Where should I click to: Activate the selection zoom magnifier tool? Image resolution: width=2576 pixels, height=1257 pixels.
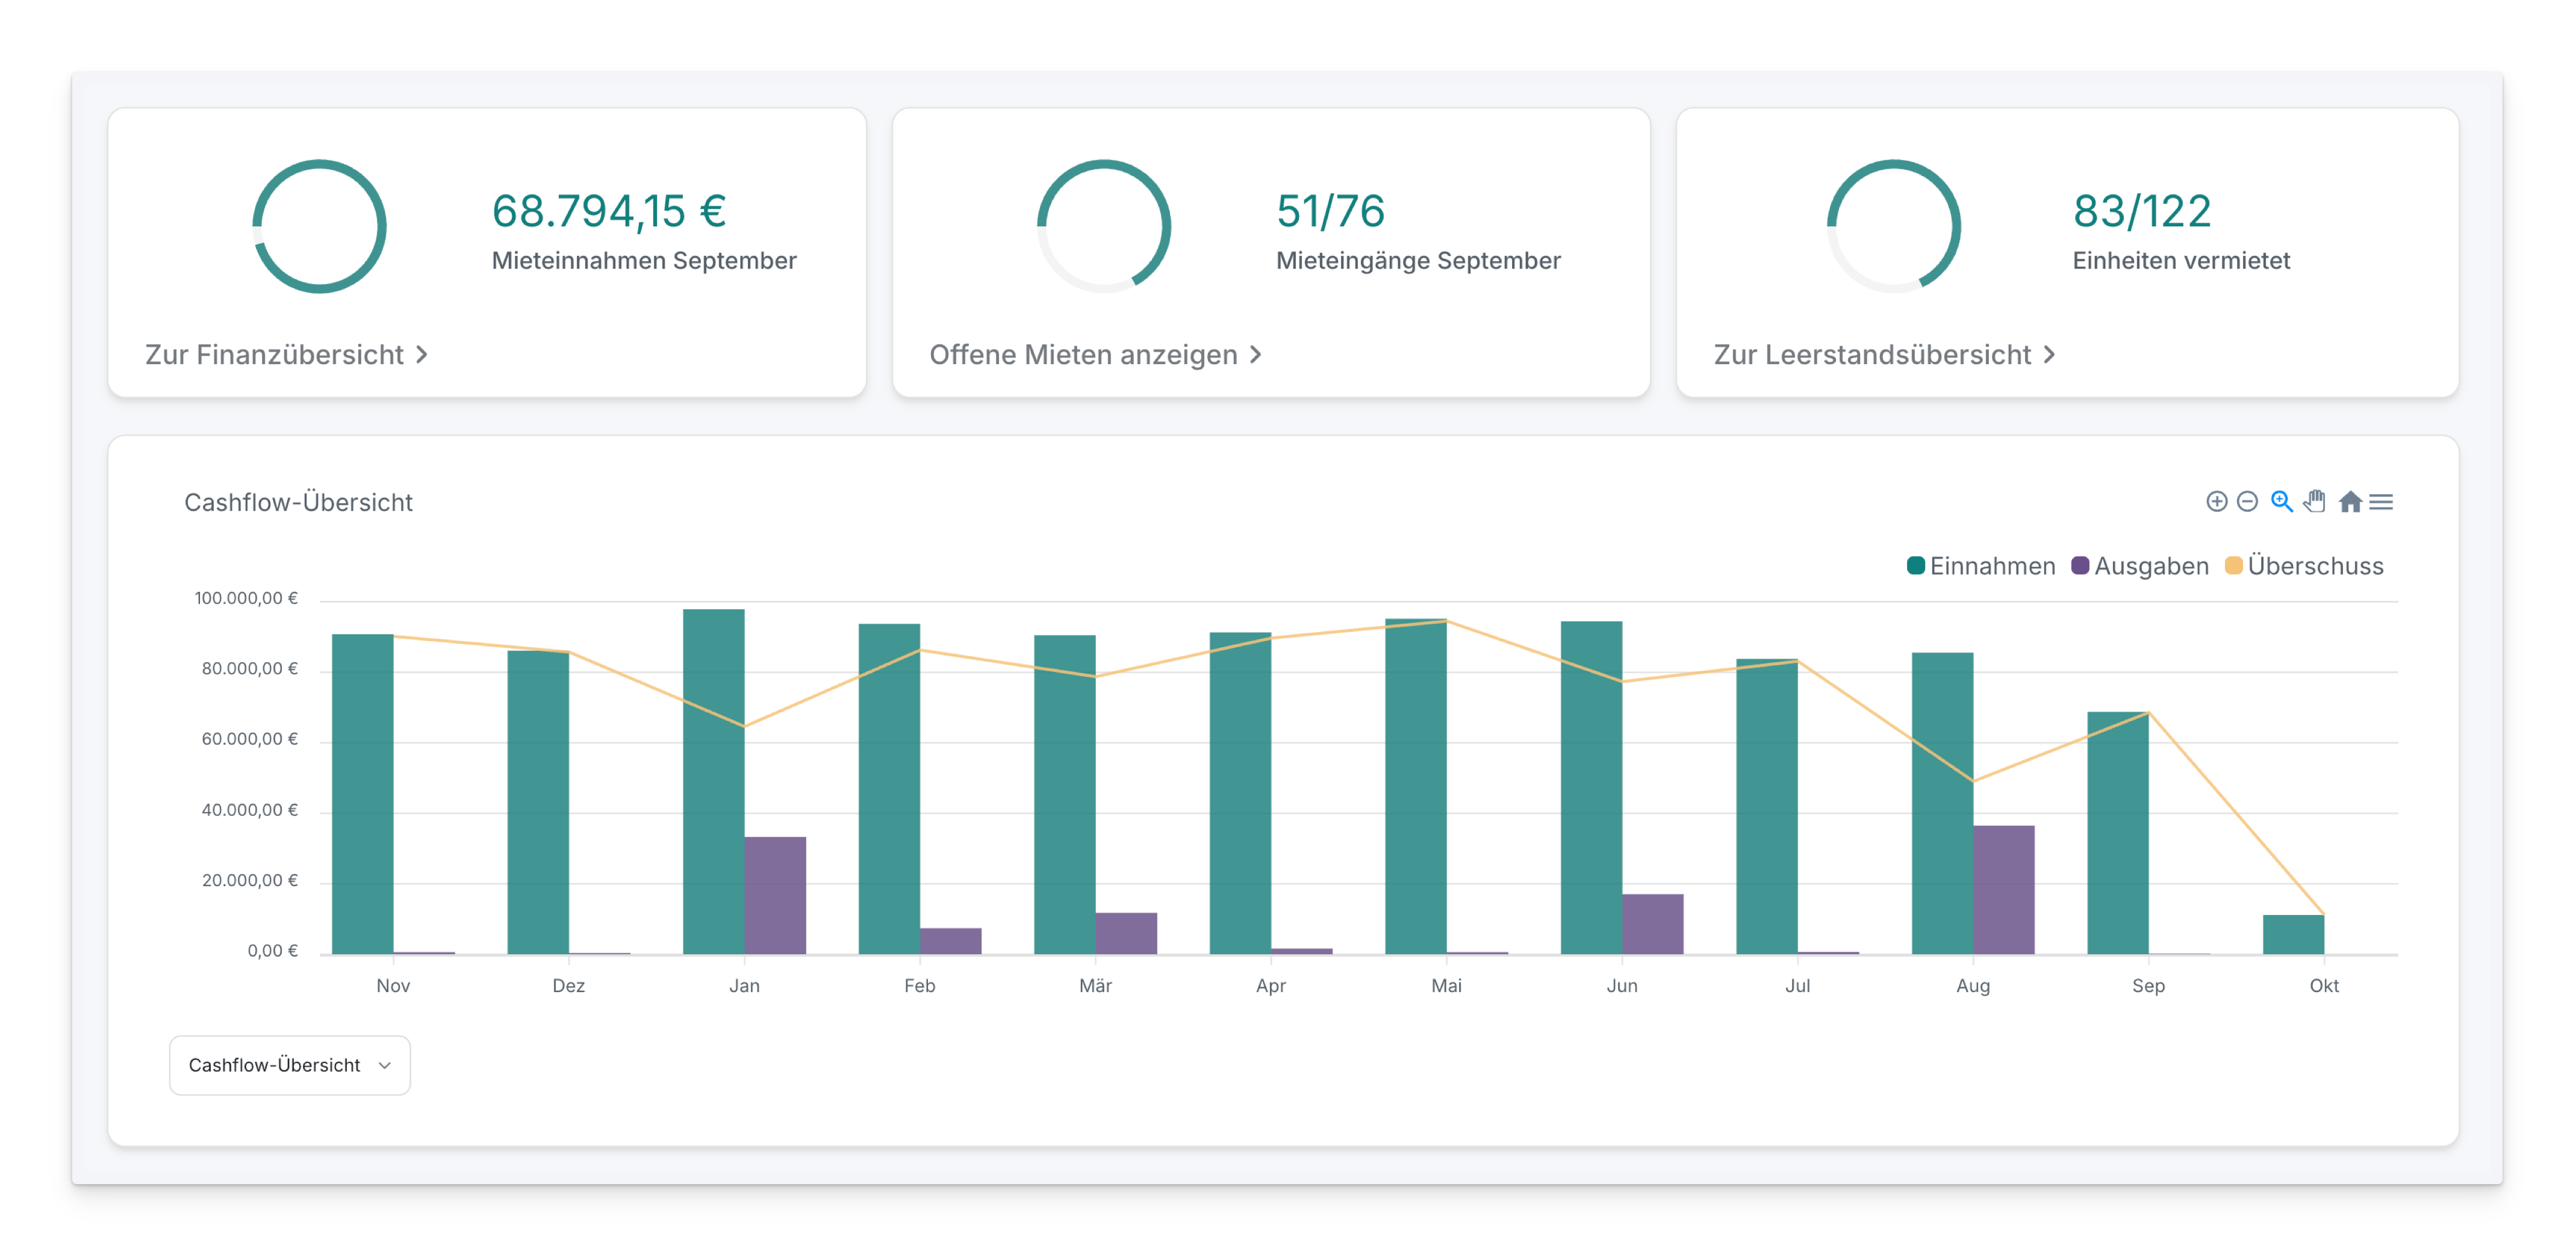click(2281, 502)
